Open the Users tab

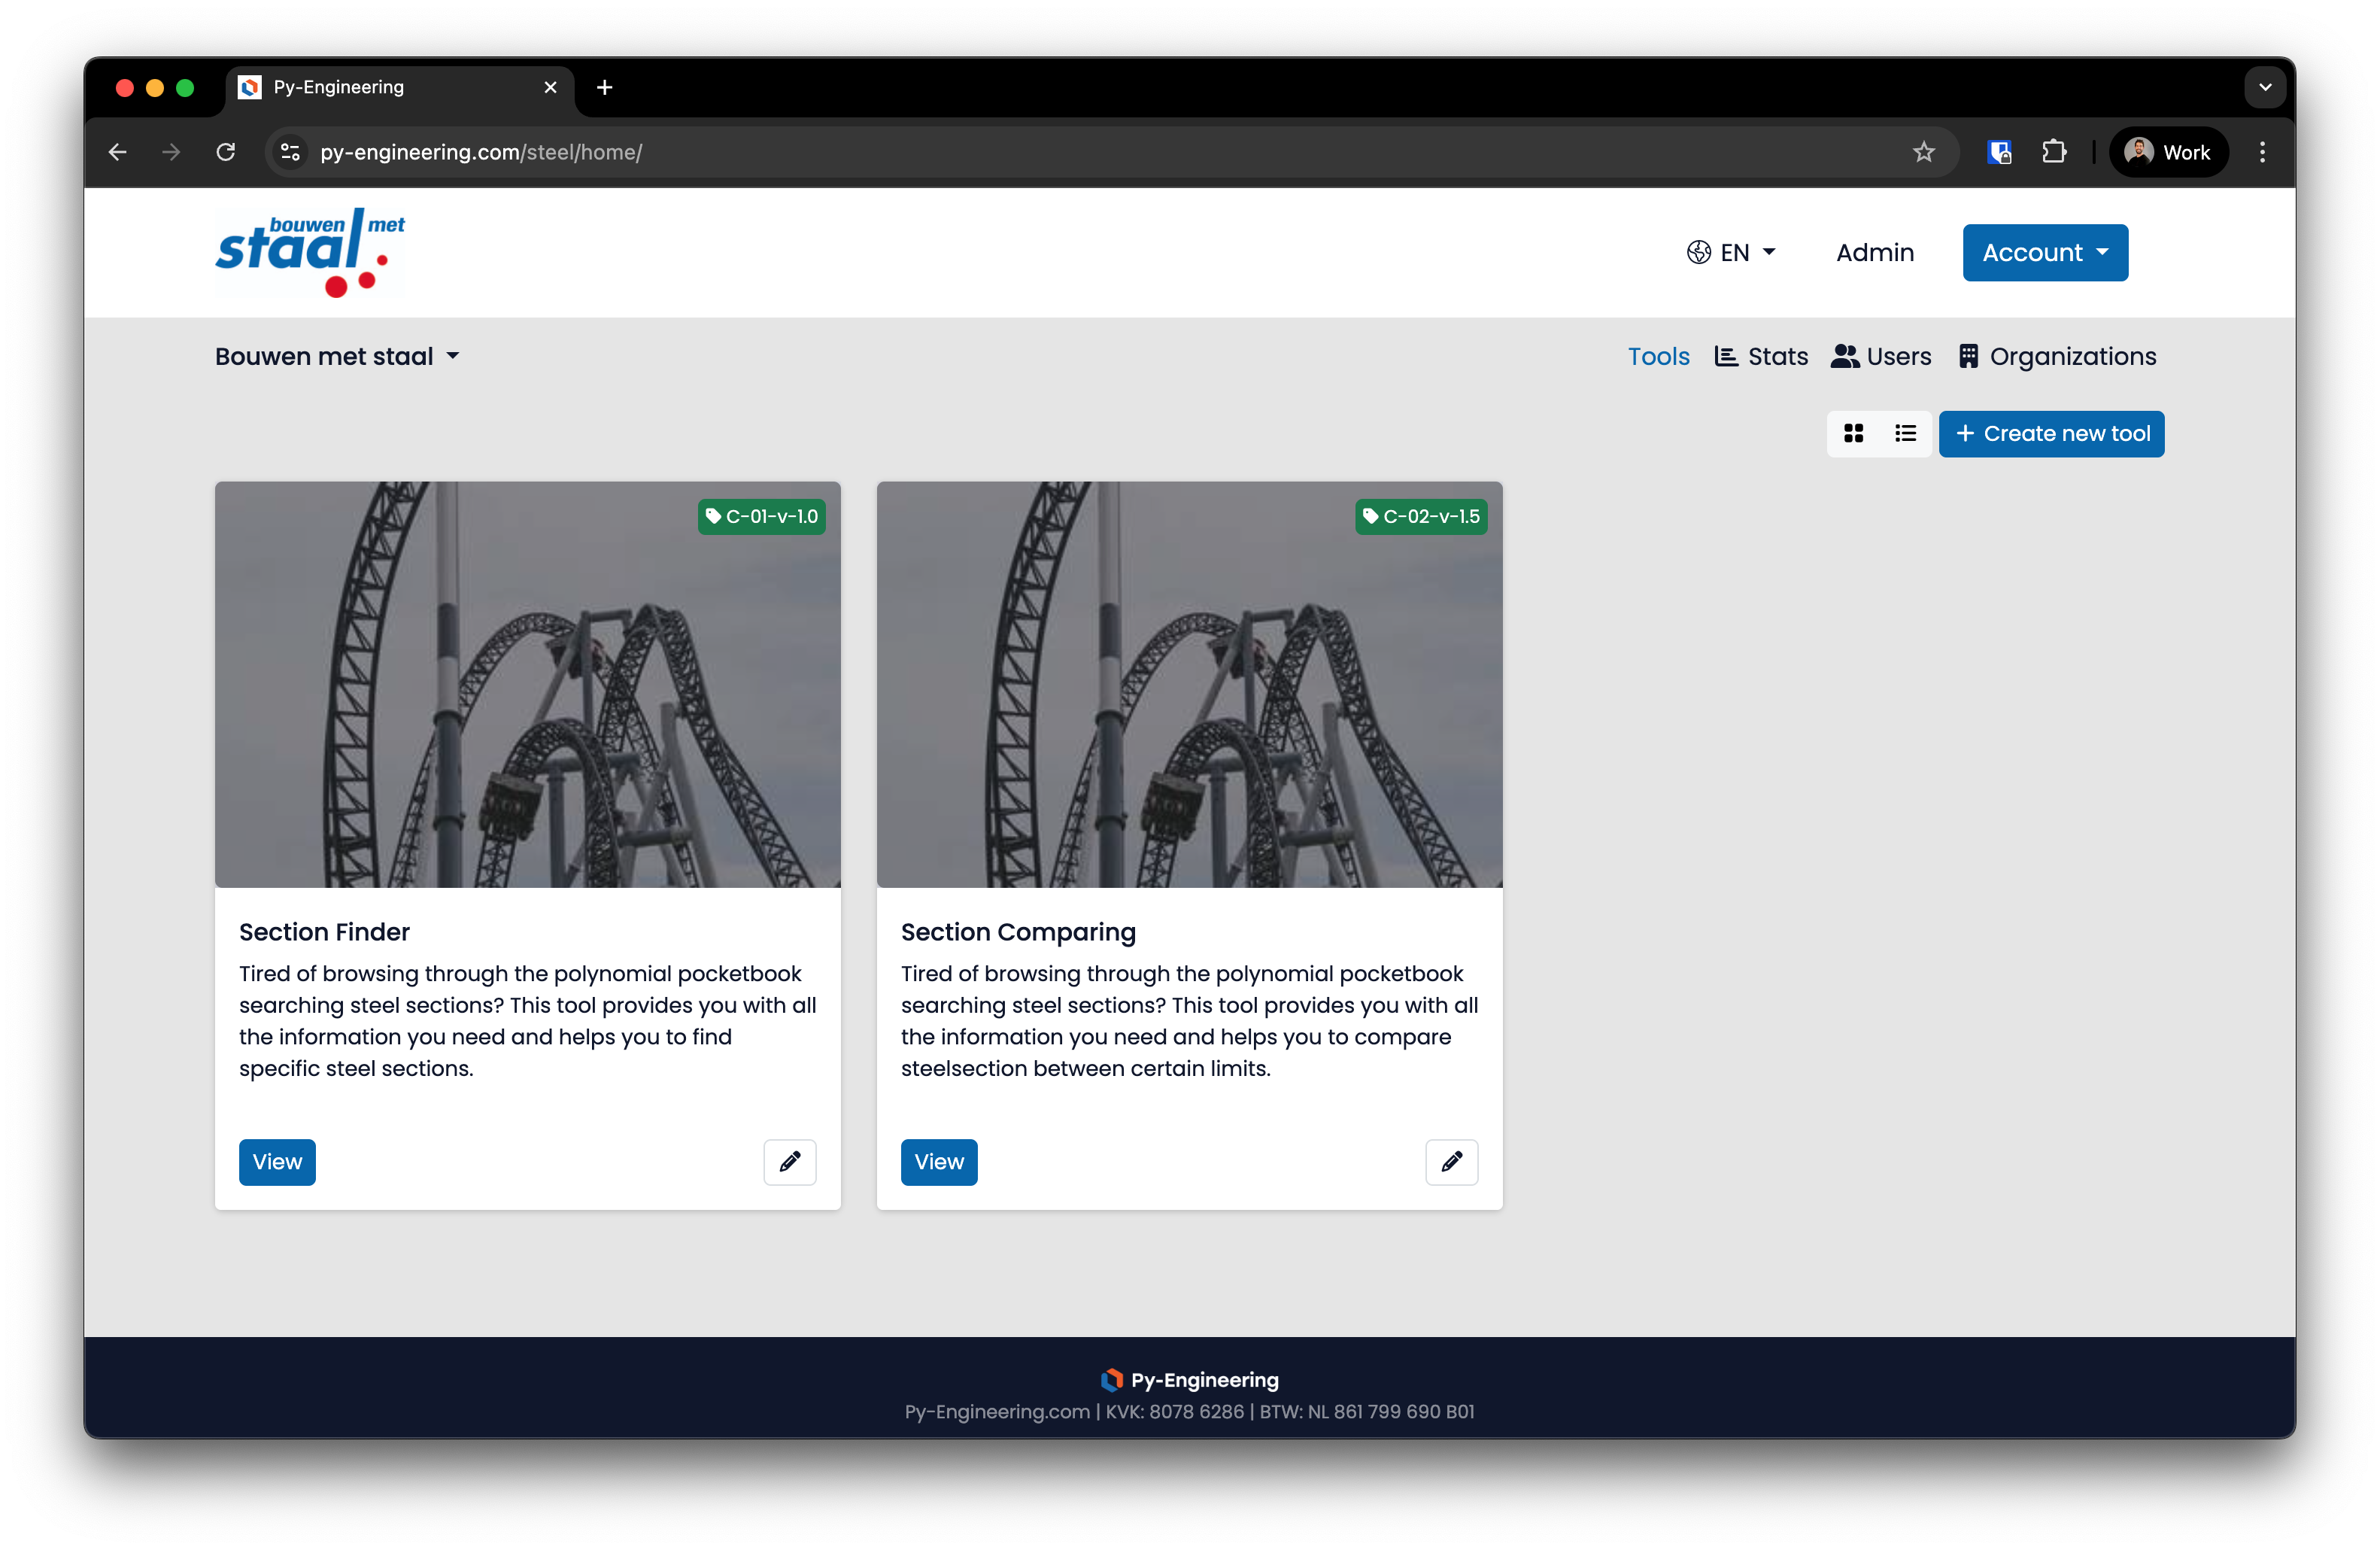click(1881, 356)
